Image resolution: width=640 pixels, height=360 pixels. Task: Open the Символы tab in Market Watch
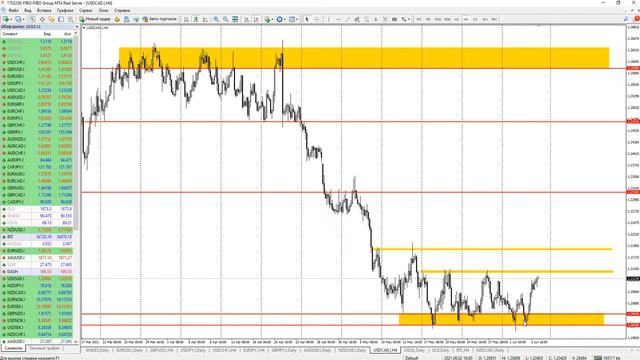tap(13, 349)
